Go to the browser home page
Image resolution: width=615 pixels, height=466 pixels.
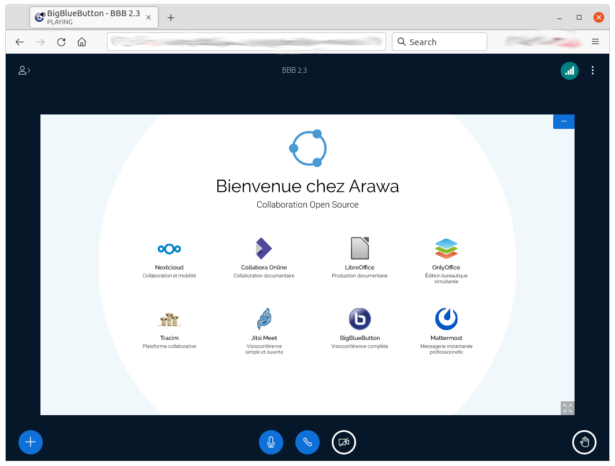click(x=82, y=42)
